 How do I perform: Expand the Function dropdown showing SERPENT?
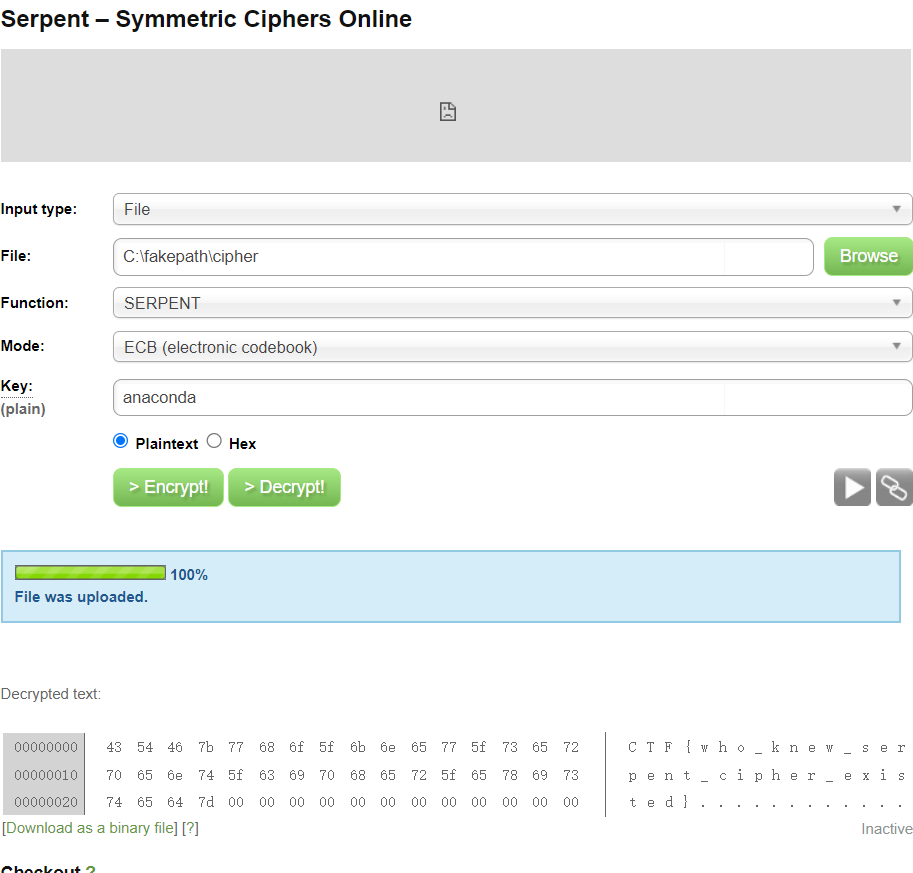(512, 303)
